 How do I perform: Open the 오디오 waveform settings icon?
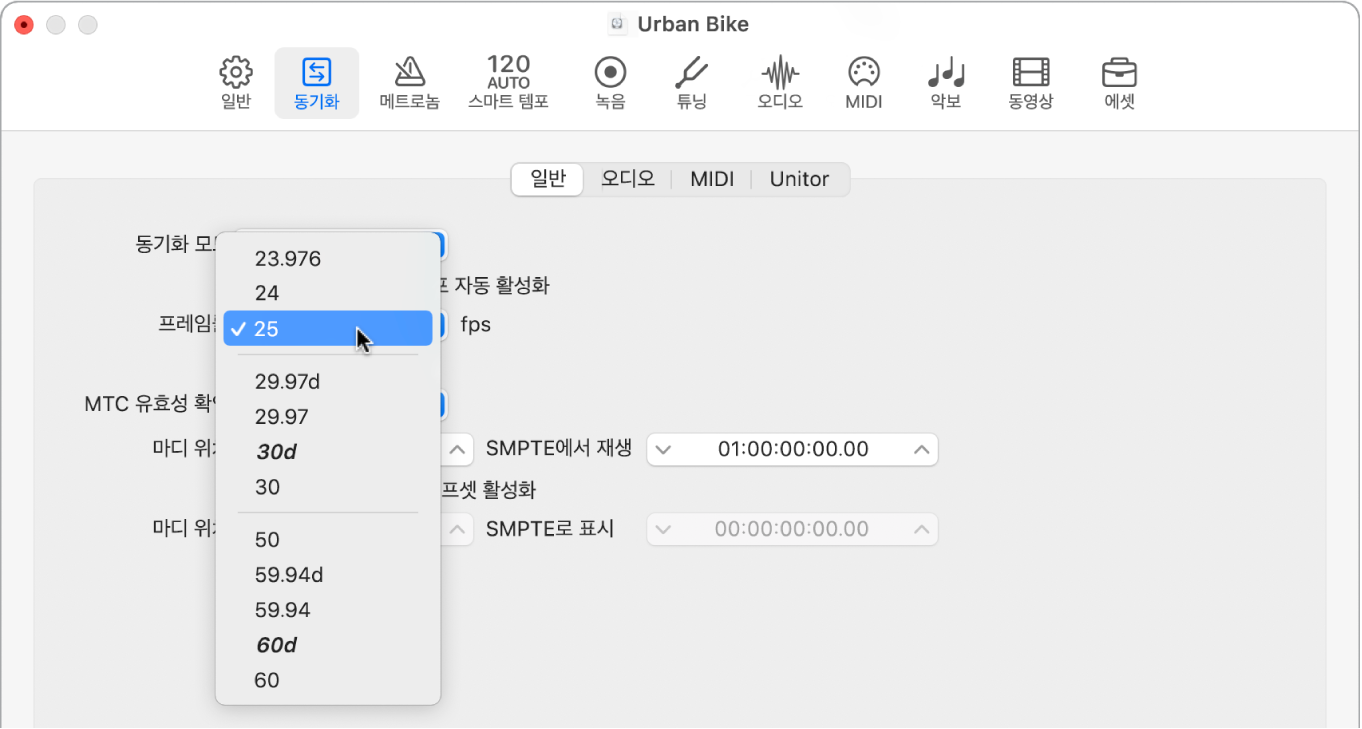[778, 82]
